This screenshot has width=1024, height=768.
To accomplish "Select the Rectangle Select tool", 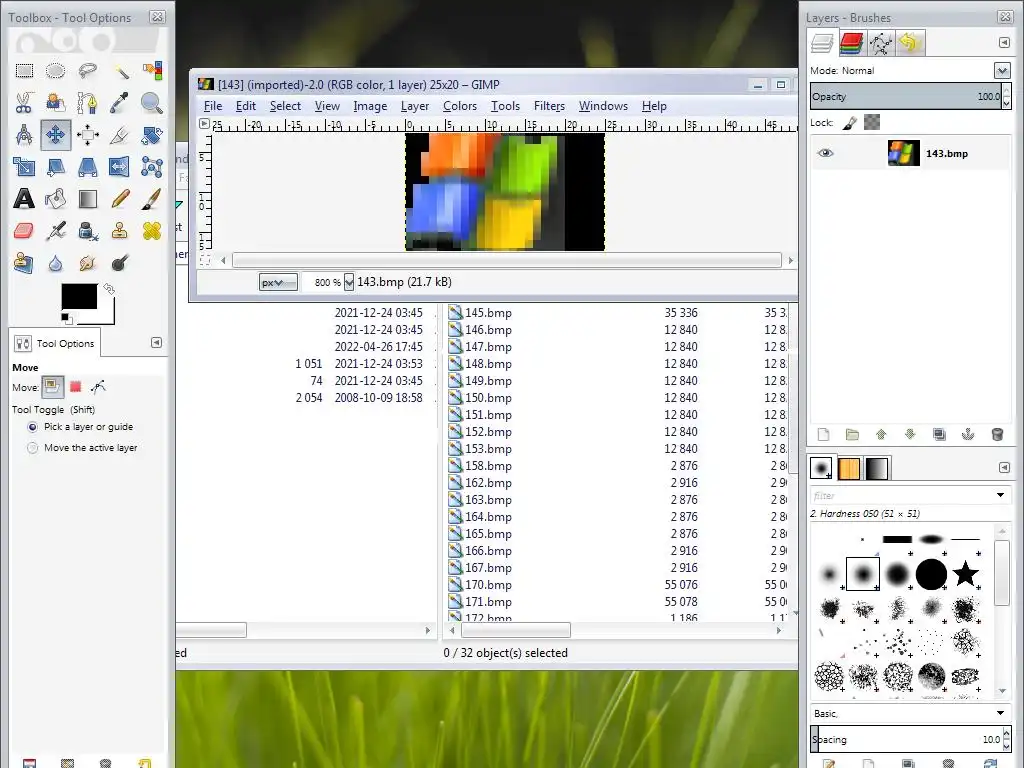I will [x=24, y=71].
